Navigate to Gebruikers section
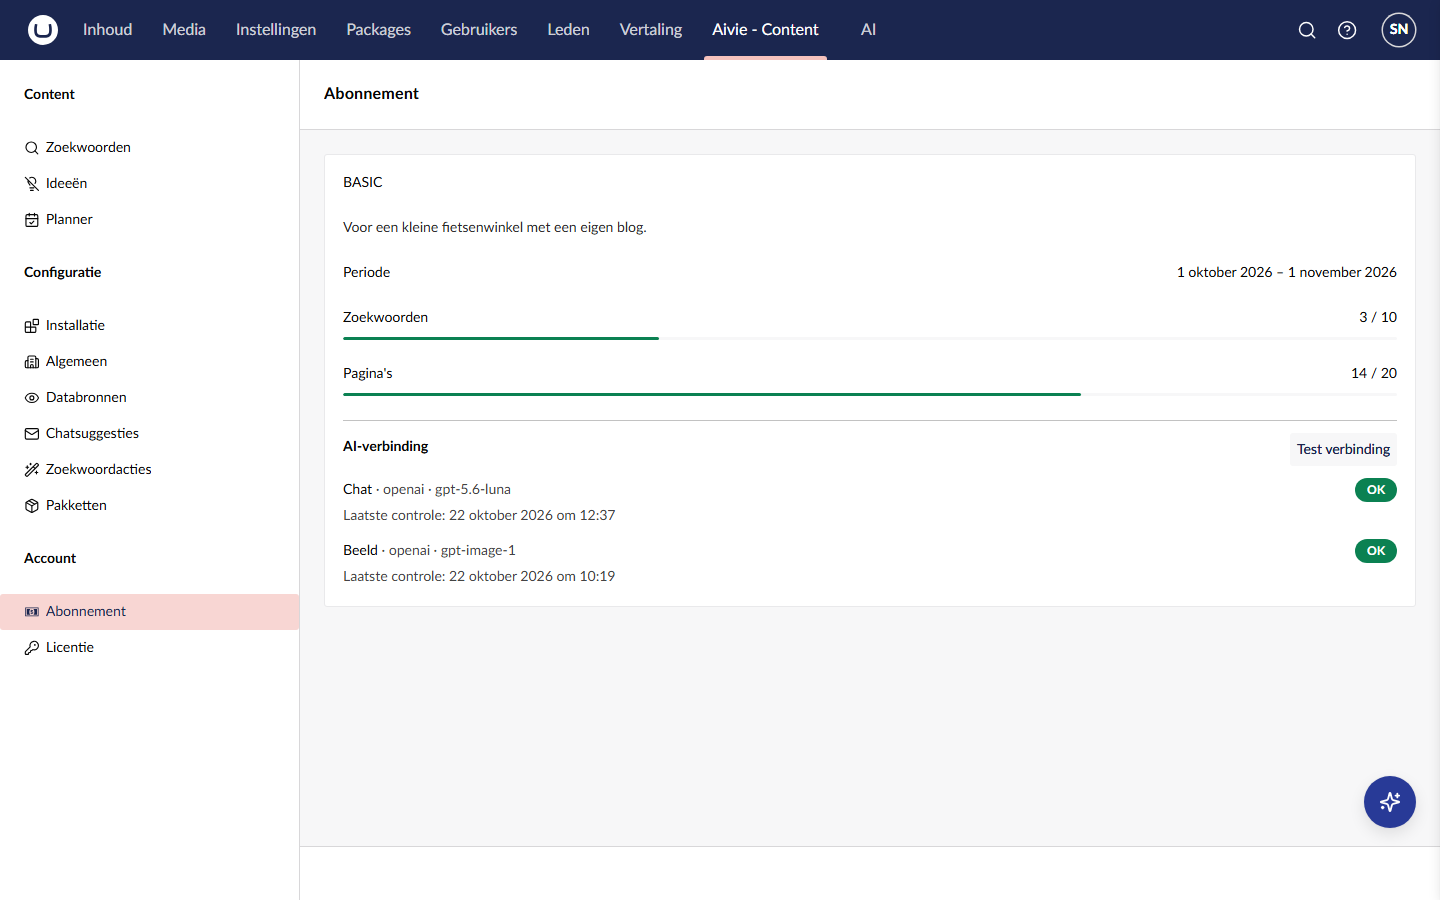 click(x=479, y=30)
